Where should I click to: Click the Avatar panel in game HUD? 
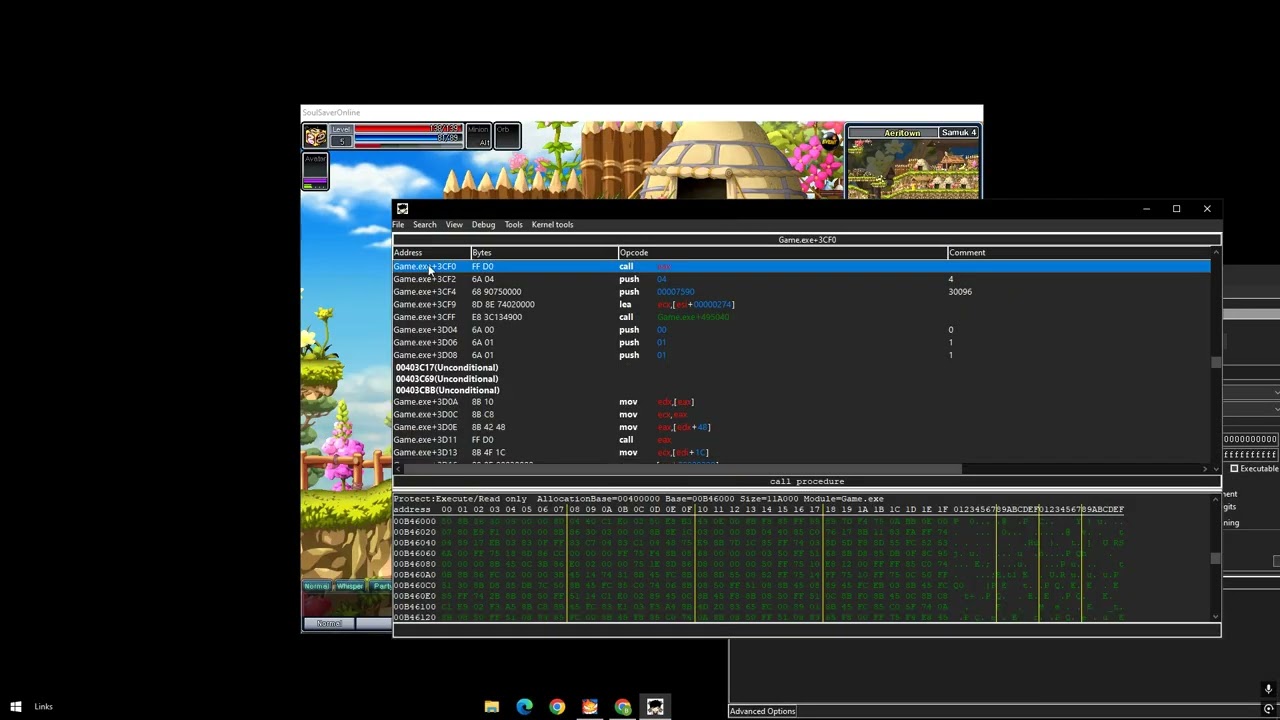[315, 171]
